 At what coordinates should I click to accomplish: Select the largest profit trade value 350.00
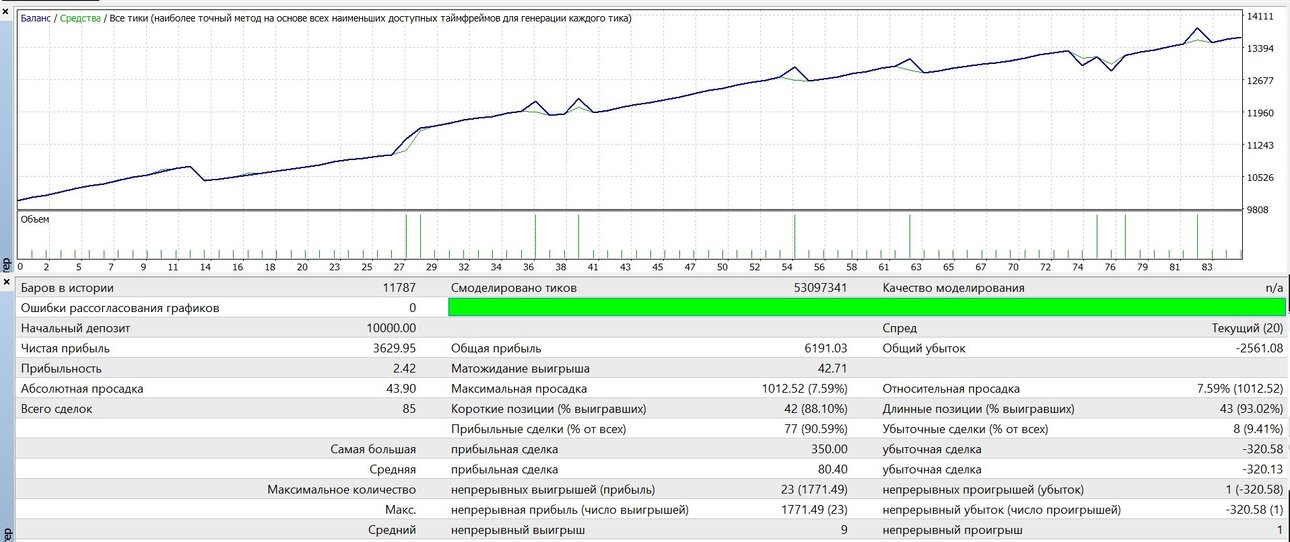click(829, 449)
